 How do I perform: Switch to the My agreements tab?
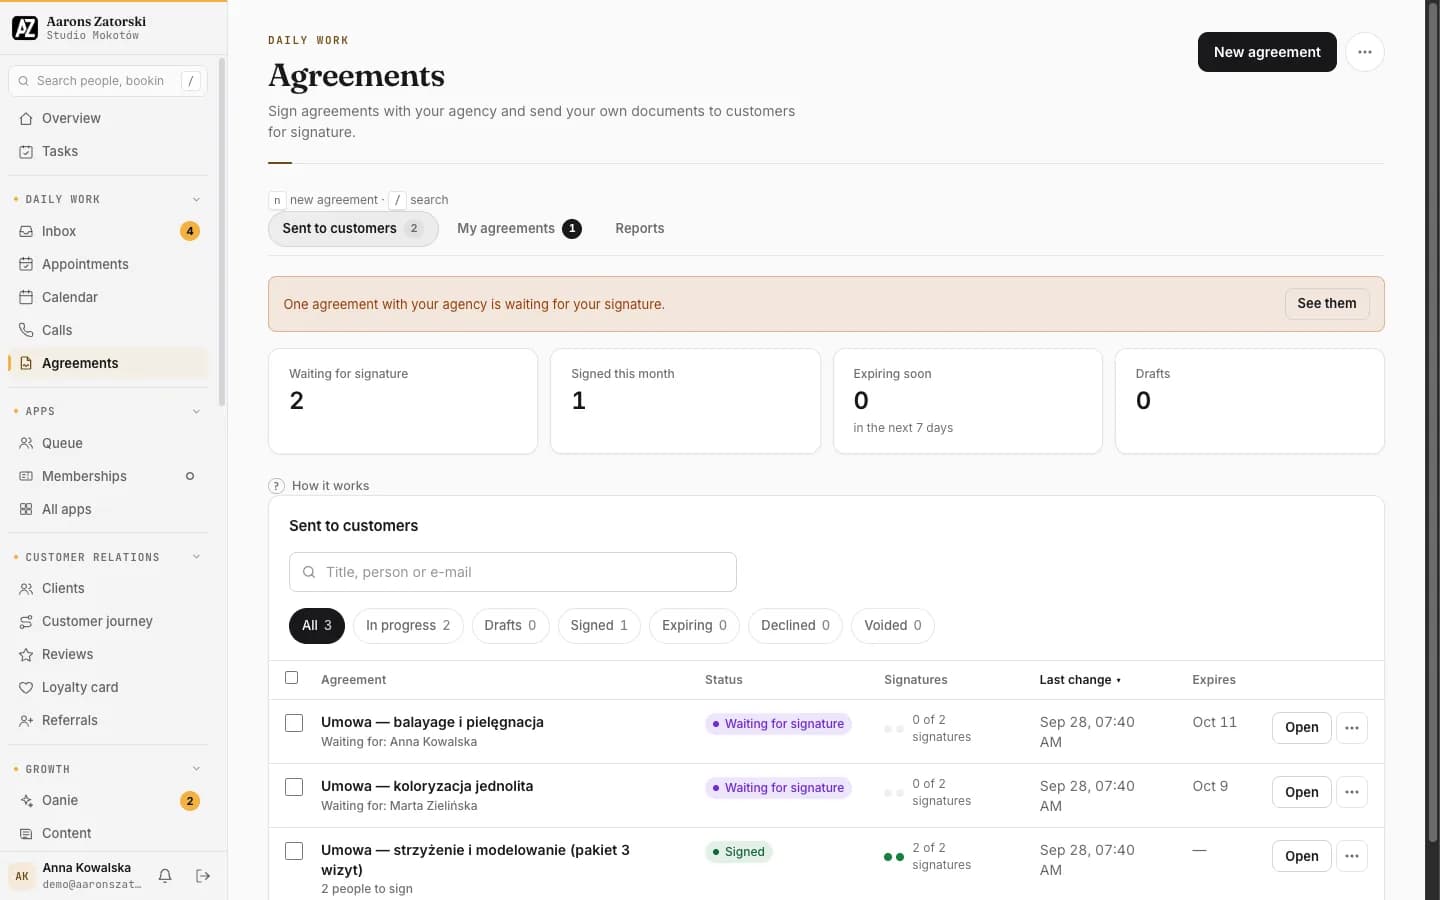(x=519, y=229)
